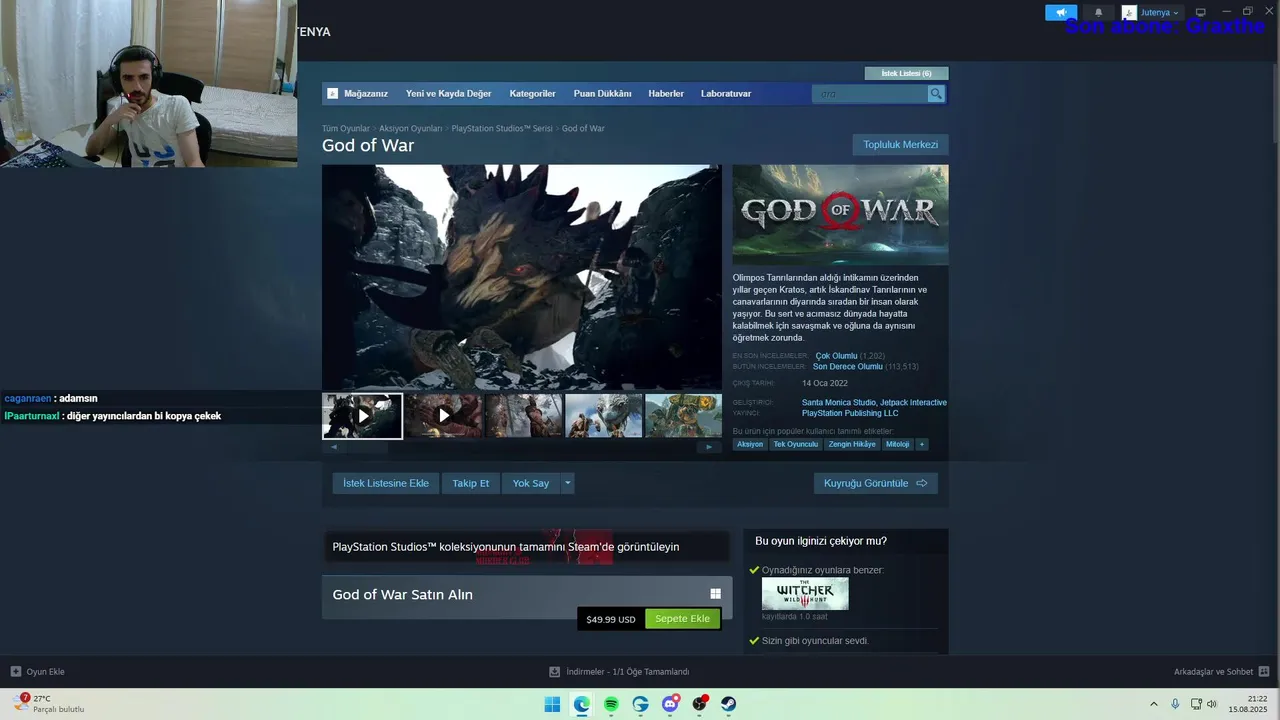Viewport: 1280px width, 720px height.
Task: Open PlayStation Studios koleksiyonu banner
Action: (525, 547)
